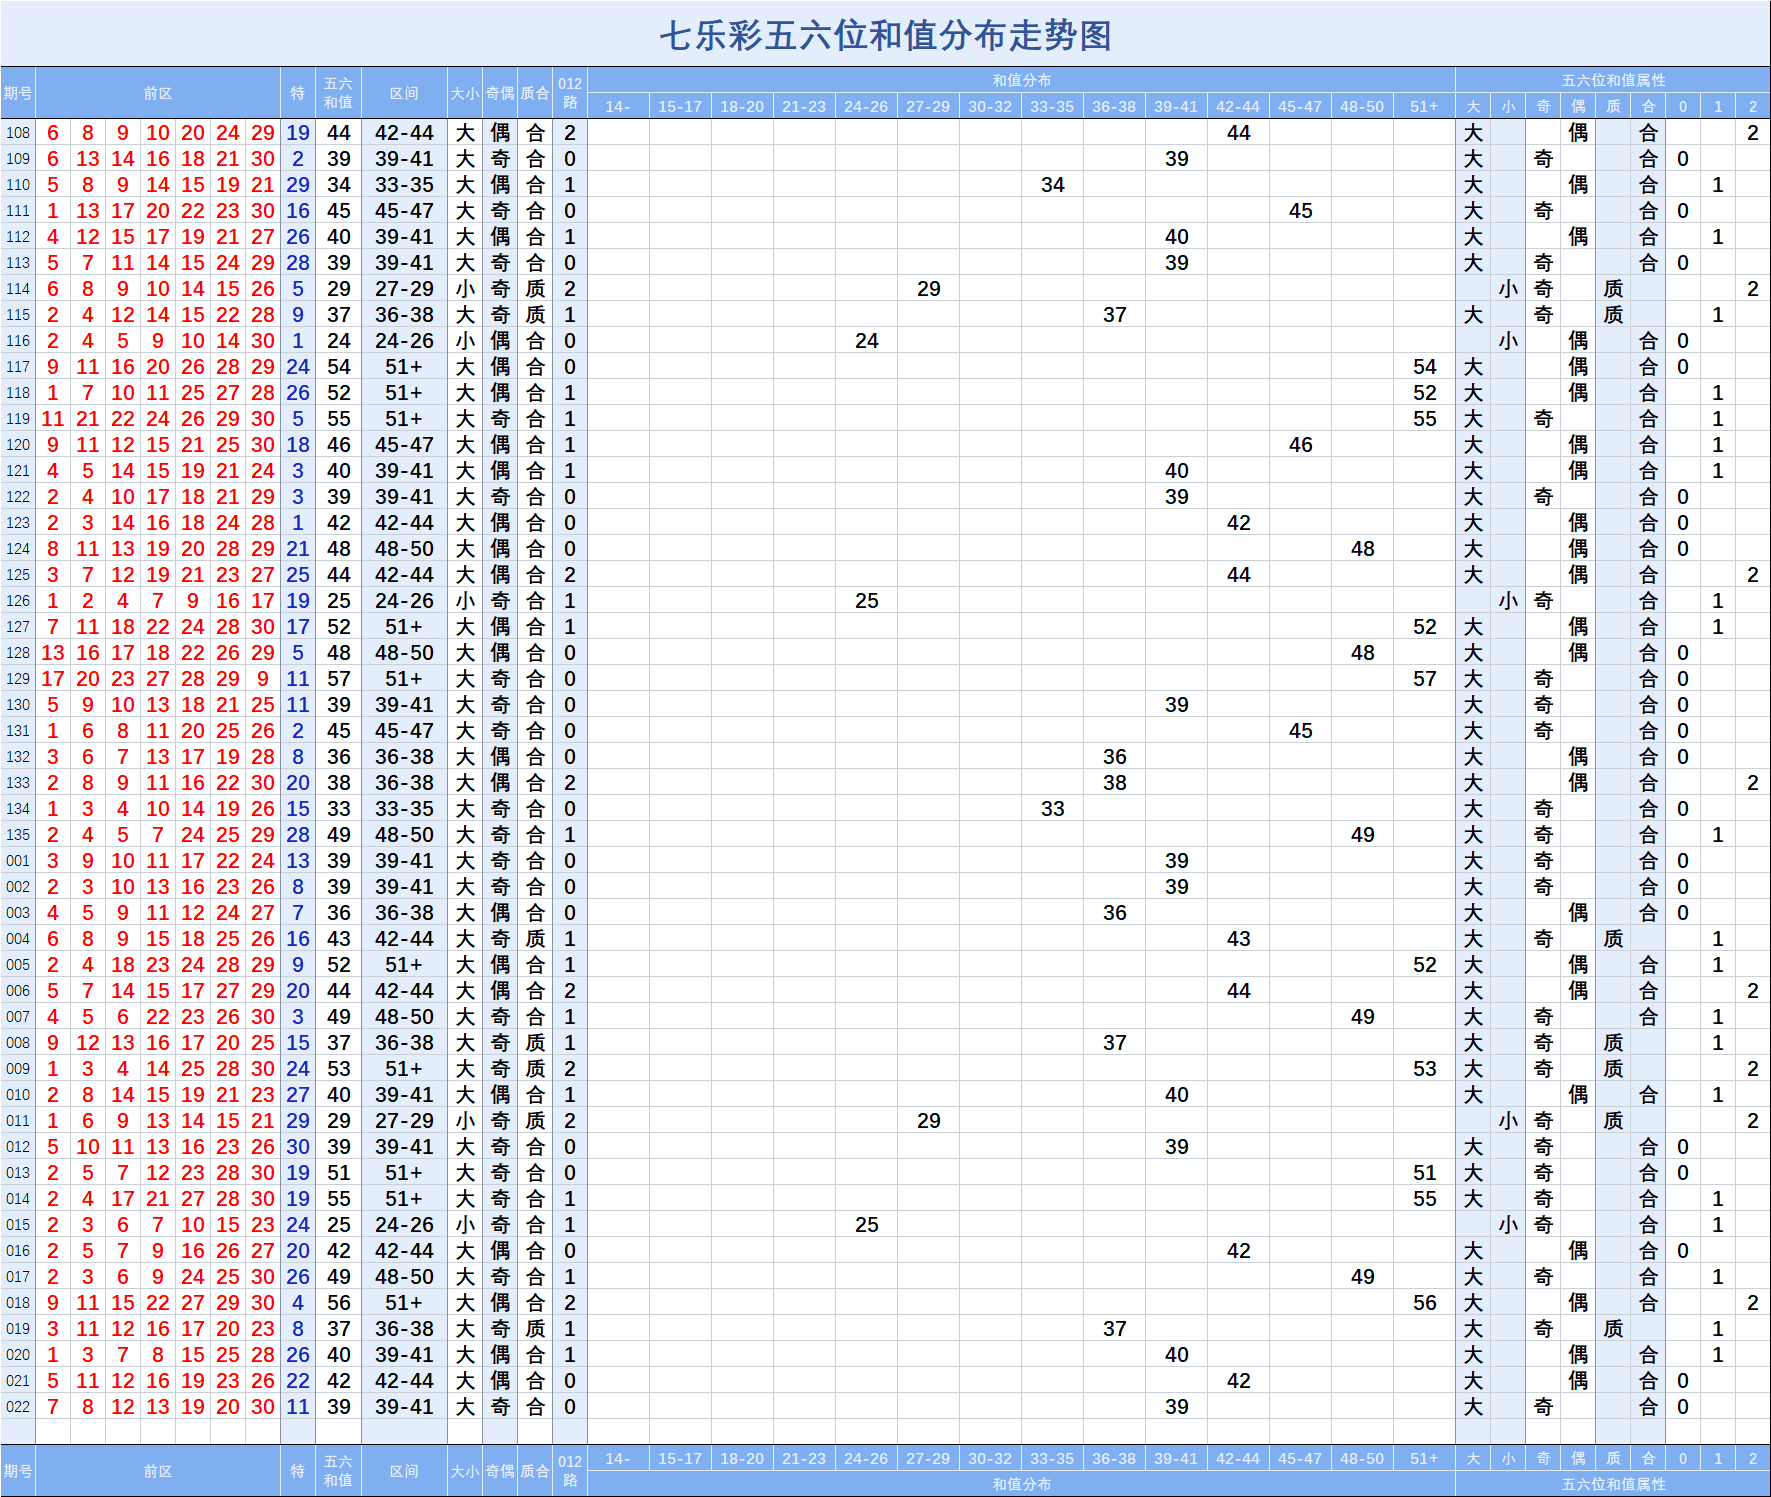
Task: Click 奇 in the 奇偶 column of row 109
Action: tap(500, 159)
